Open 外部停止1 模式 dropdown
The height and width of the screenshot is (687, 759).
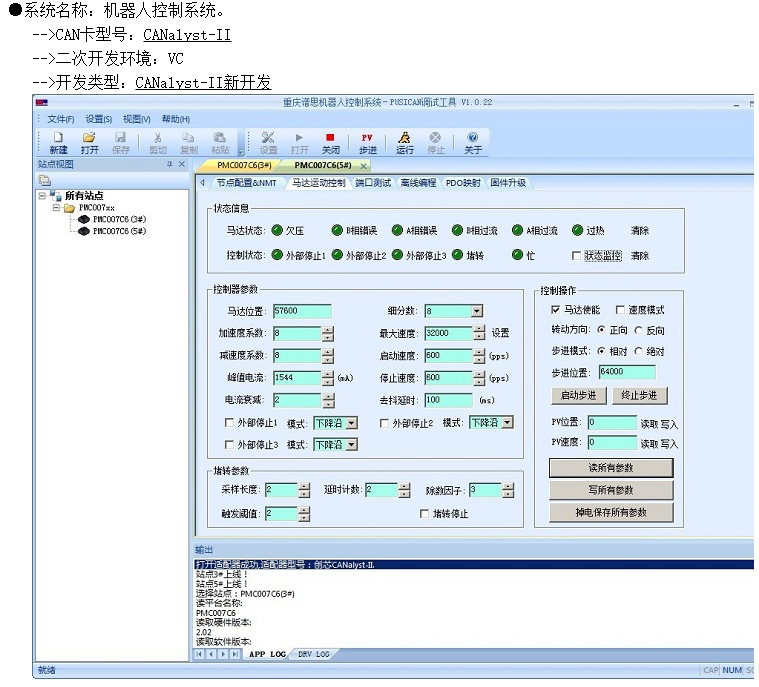click(352, 423)
